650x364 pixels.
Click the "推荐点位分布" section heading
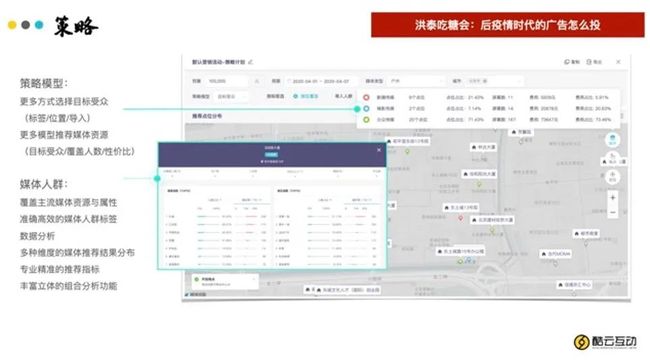(x=207, y=116)
